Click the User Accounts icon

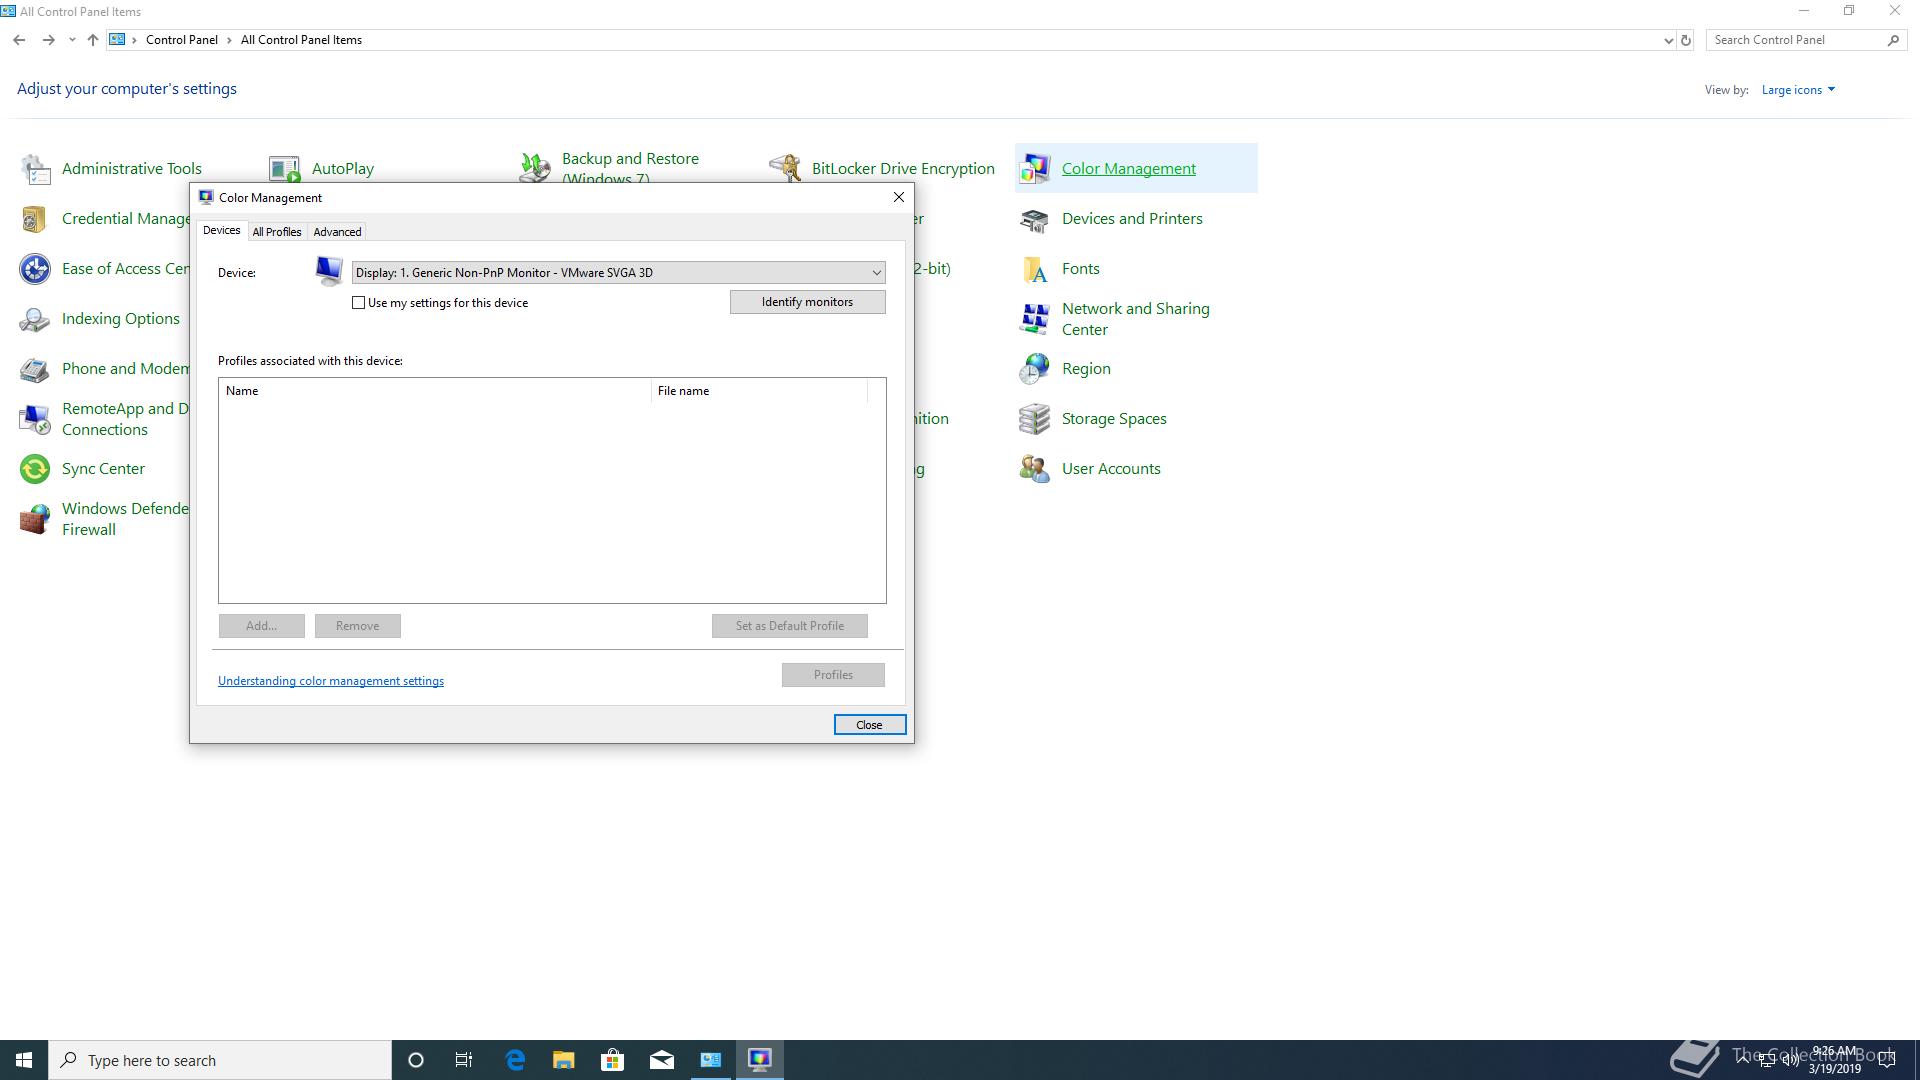click(x=1034, y=469)
